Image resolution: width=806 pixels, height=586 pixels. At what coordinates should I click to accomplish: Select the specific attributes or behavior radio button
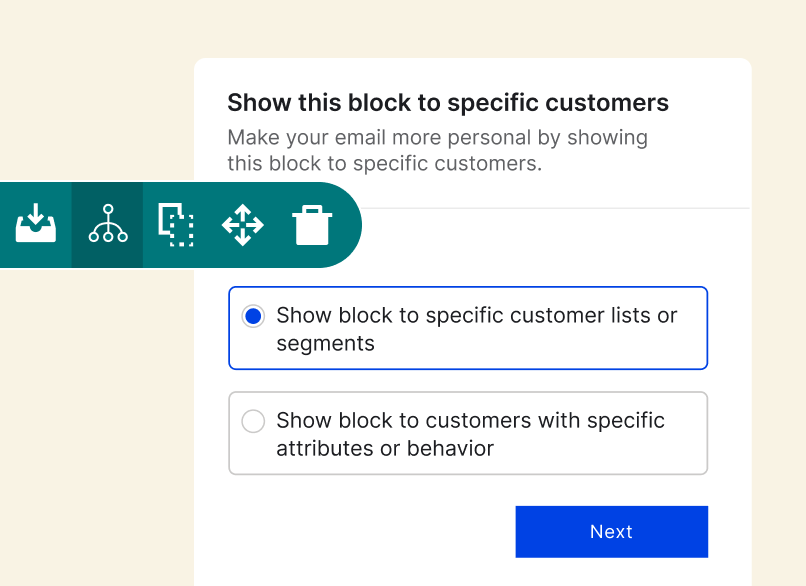click(x=253, y=421)
